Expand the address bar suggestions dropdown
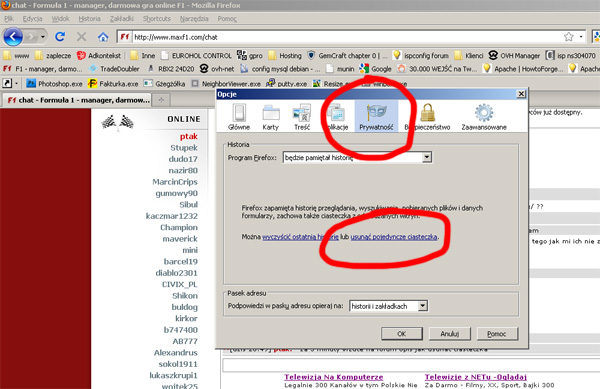600x389 pixels. pyautogui.click(x=422, y=306)
